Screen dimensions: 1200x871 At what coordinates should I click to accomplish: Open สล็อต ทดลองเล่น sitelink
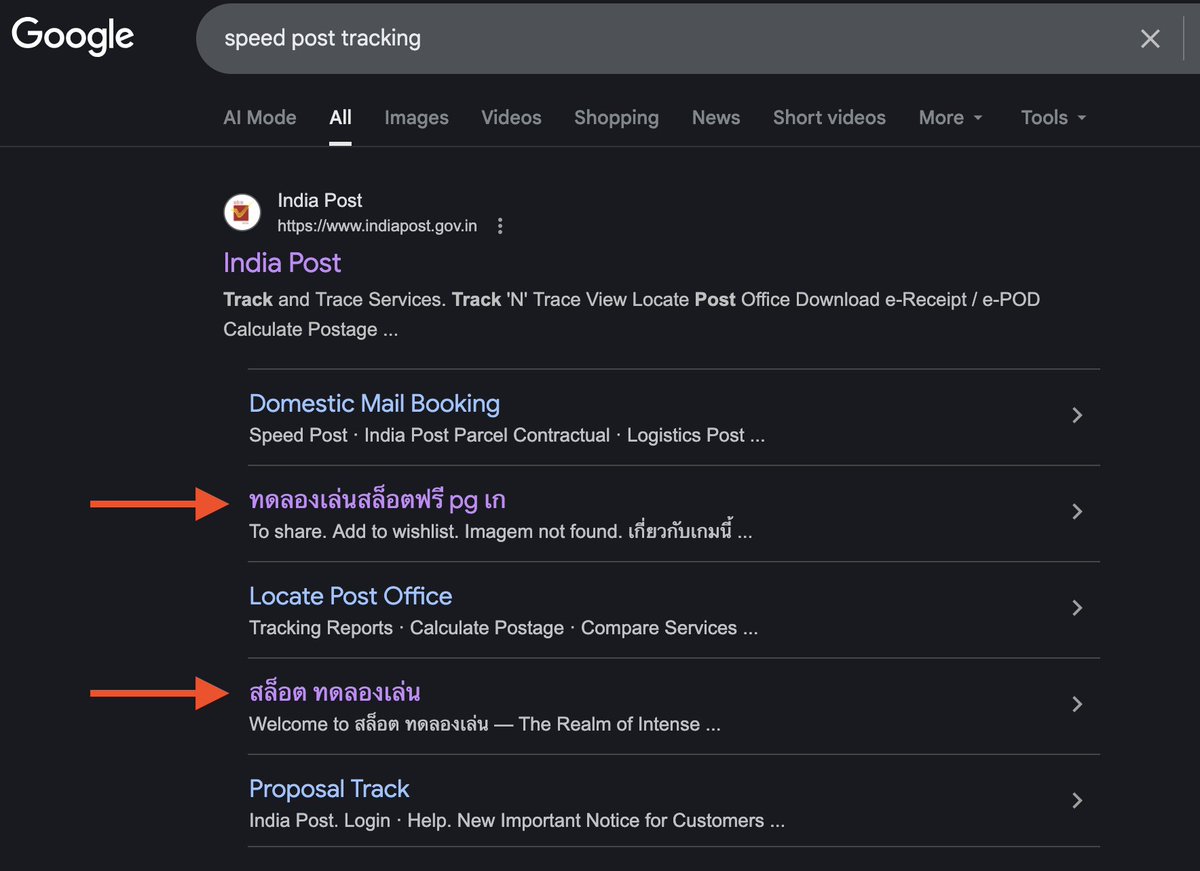334,692
